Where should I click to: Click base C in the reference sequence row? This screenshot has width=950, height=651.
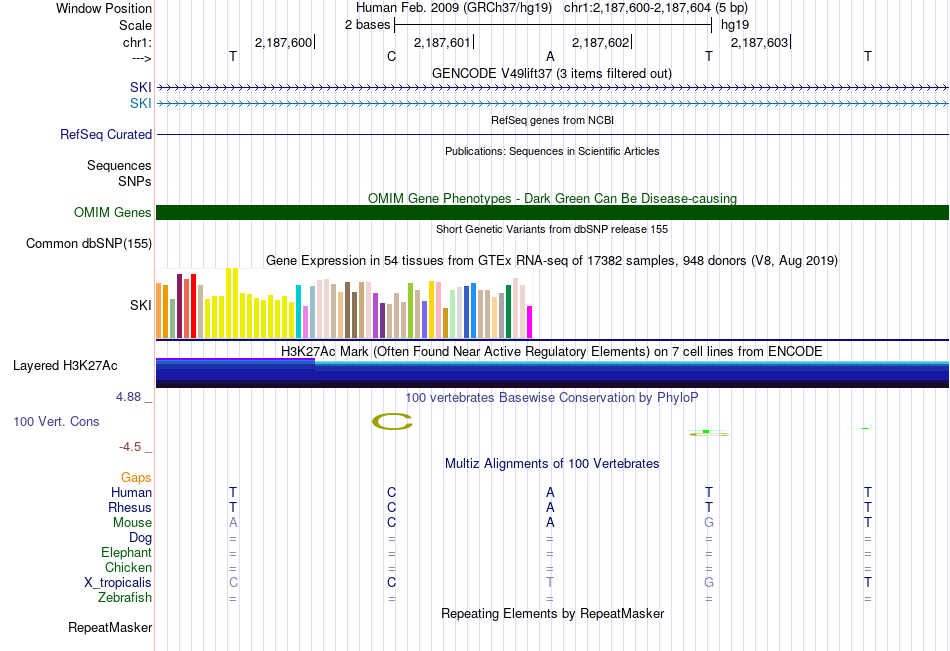(391, 56)
